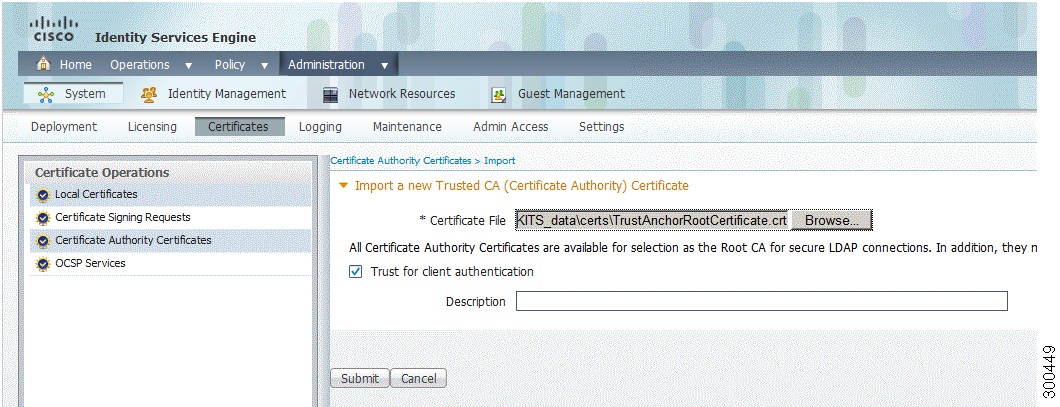
Task: Go to the Admin Access tab
Action: 510,126
